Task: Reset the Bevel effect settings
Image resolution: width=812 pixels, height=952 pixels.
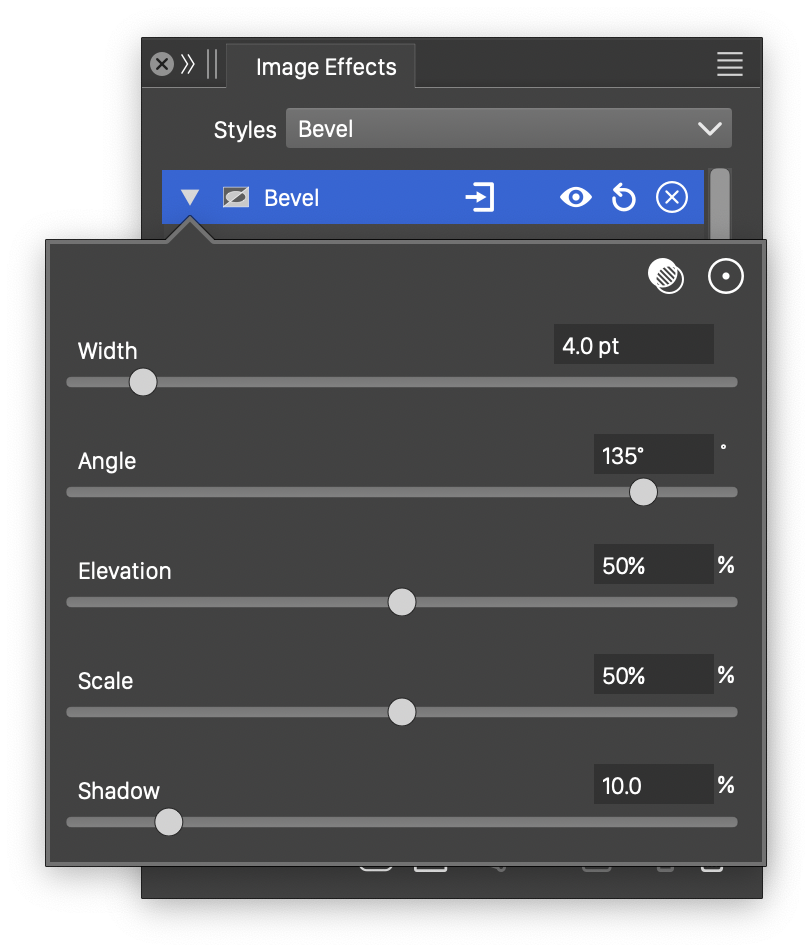Action: pyautogui.click(x=623, y=198)
